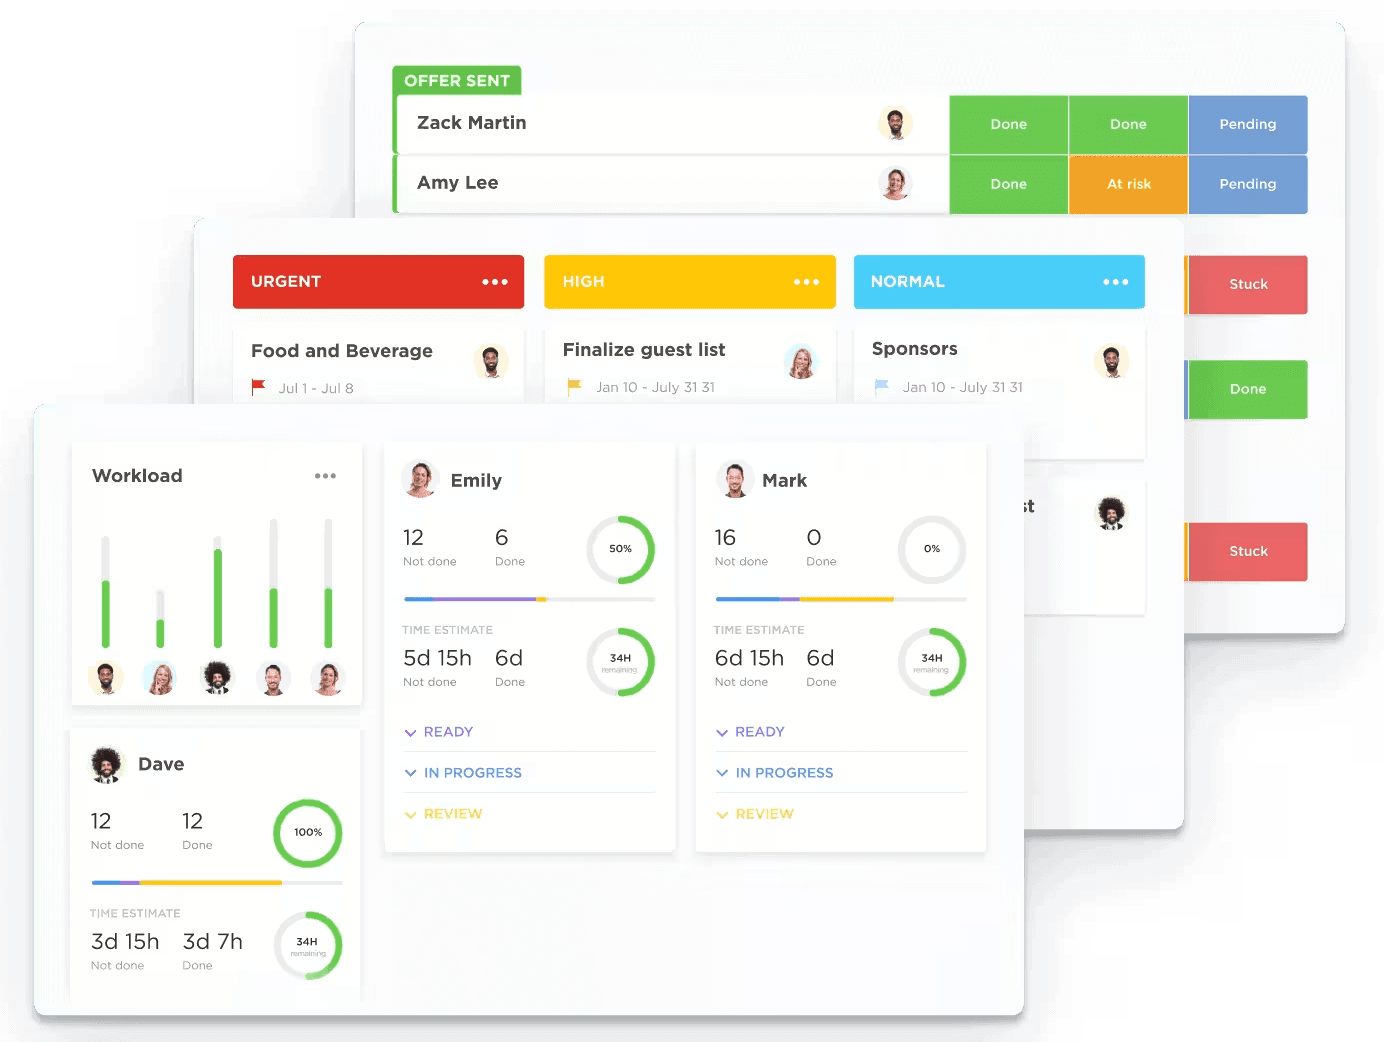Click Dave's 34H remaining ring
The width and height of the screenshot is (1384, 1042).
tap(308, 945)
